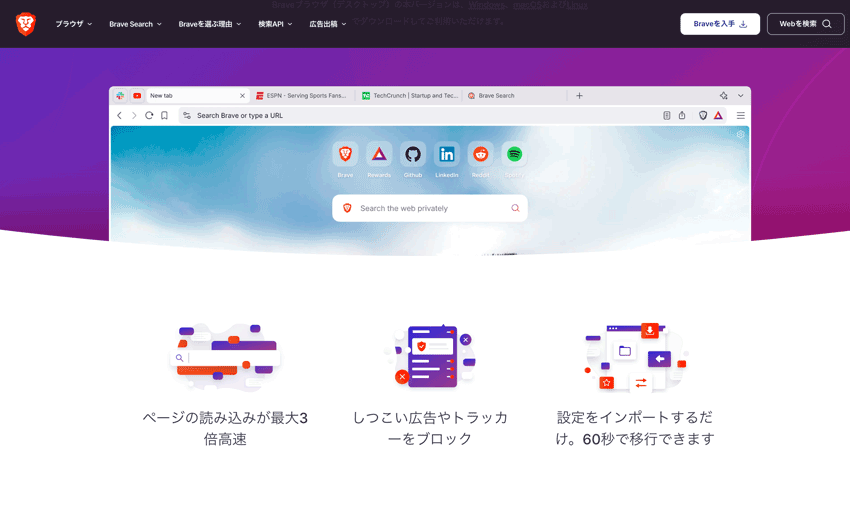Click the Leo AI sparkle icon in tab bar

pyautogui.click(x=724, y=95)
